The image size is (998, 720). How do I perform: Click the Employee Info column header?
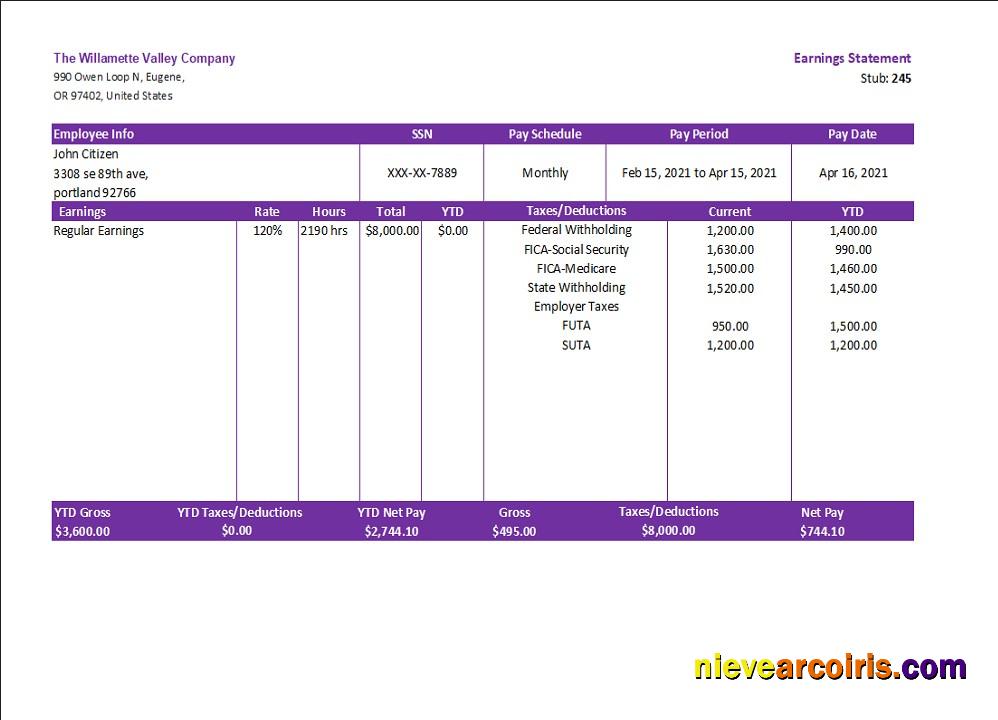(x=94, y=134)
